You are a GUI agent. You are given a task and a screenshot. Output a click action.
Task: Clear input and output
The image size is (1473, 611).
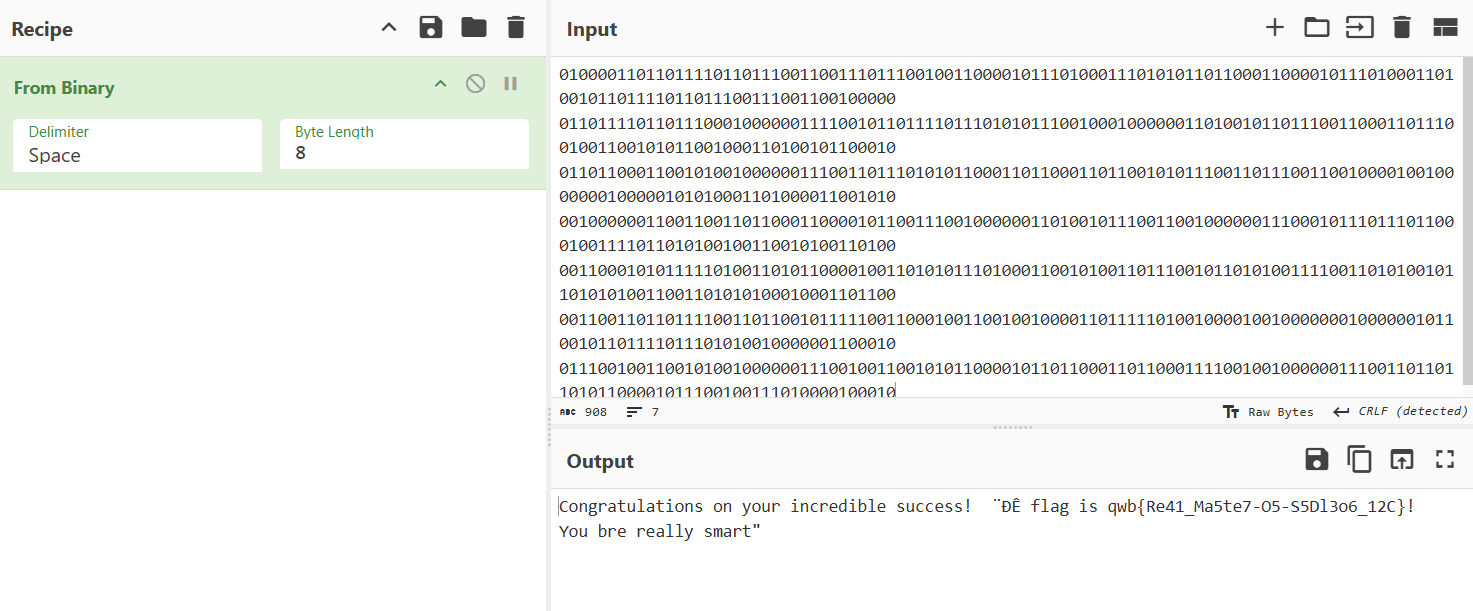pyautogui.click(x=1402, y=28)
